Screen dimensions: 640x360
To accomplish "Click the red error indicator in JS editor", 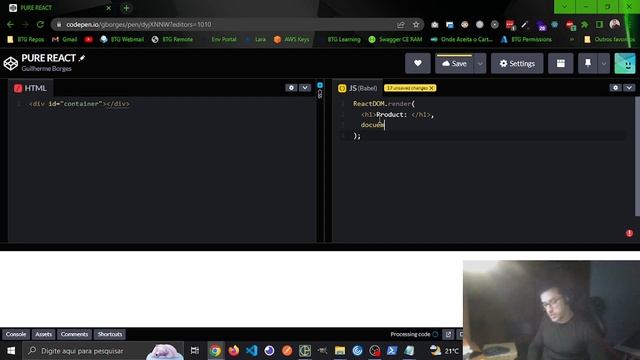I will 629,233.
